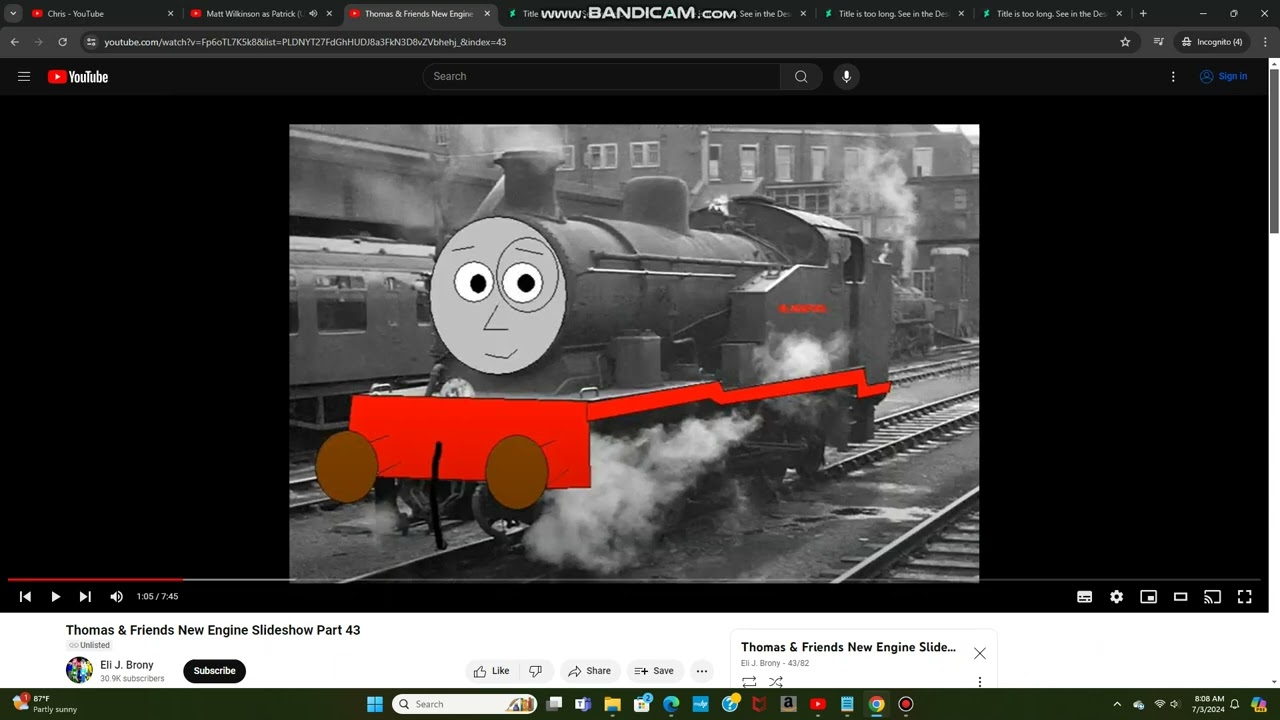Close the Chris - YouTube tab

click(170, 14)
